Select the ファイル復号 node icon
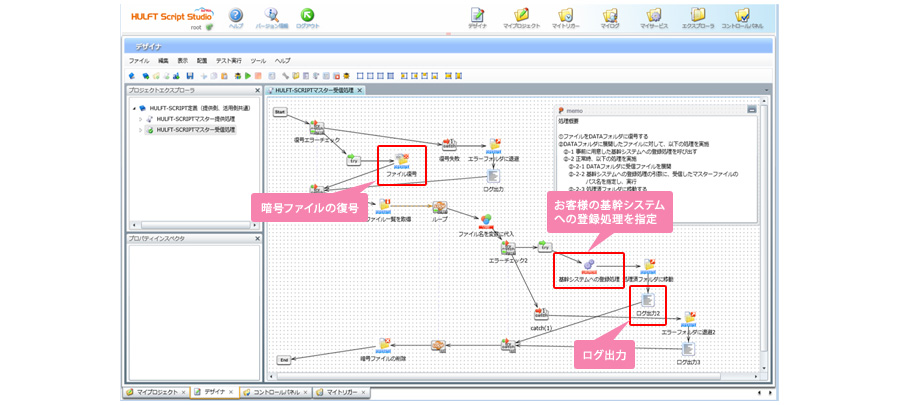The image size is (900, 405). tap(402, 160)
